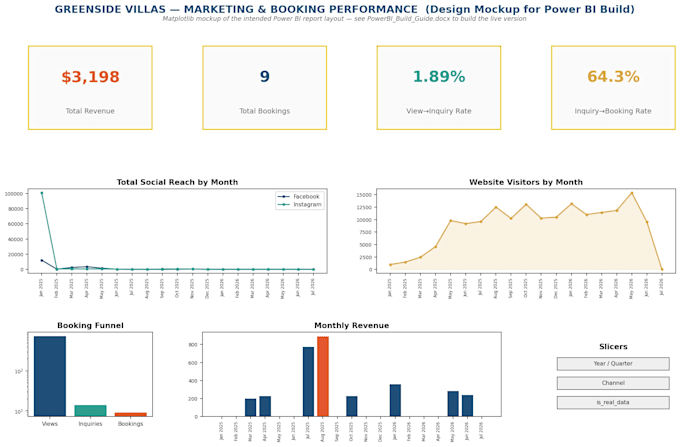Click the Total Social Reach by Month title

(x=177, y=182)
